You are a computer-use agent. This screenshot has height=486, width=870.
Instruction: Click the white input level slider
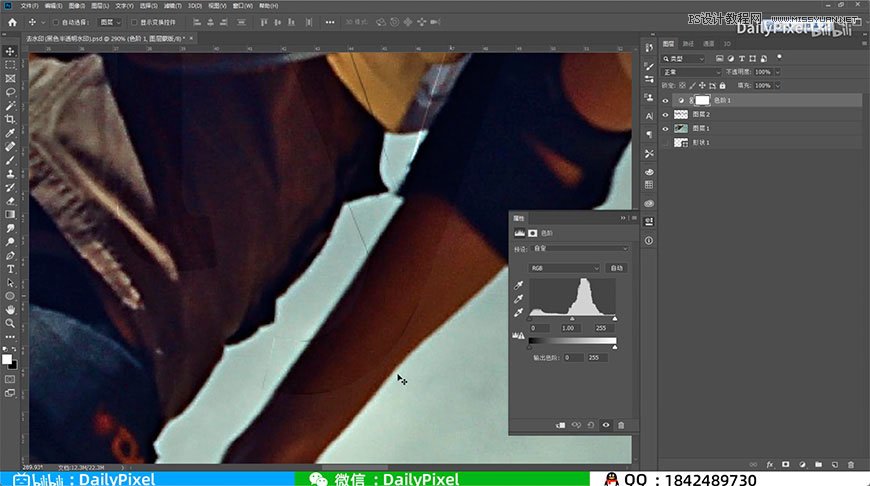coord(615,319)
